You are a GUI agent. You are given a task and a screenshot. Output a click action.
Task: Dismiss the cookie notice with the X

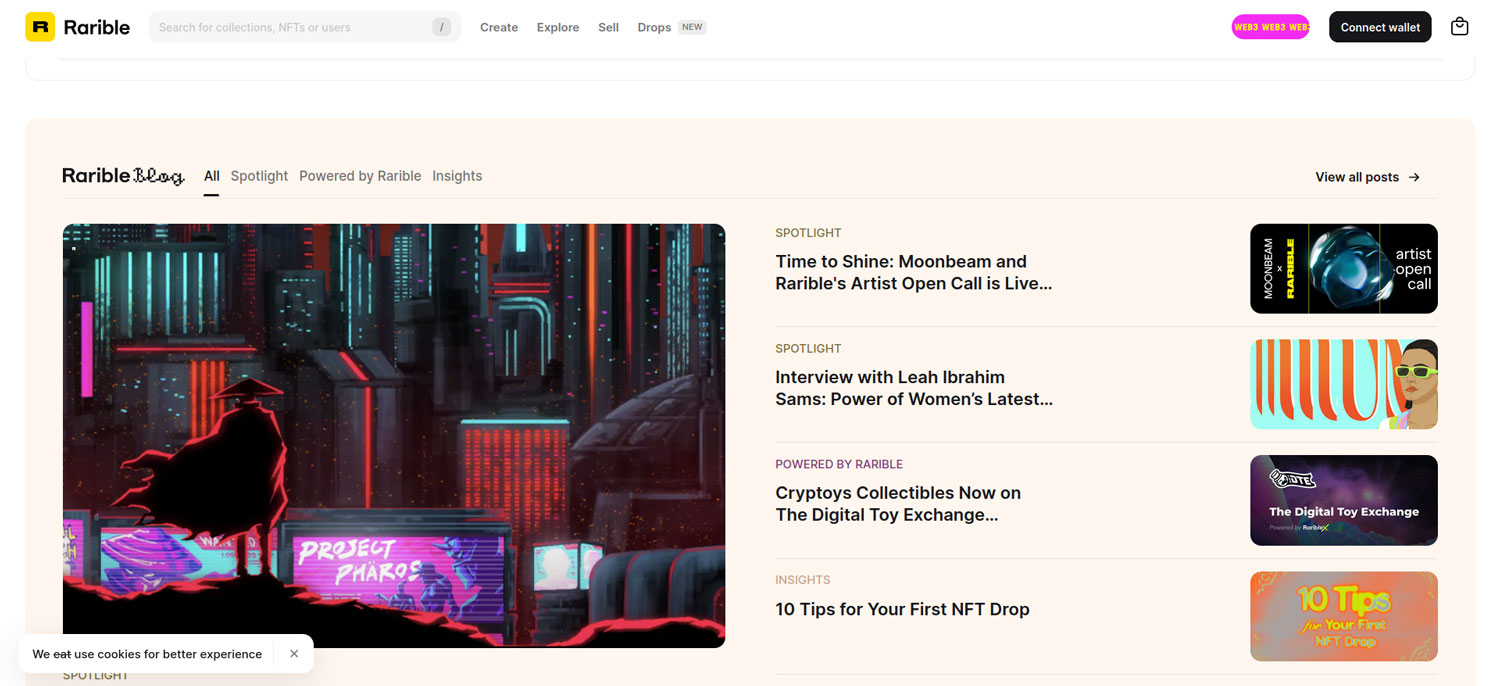coord(294,654)
